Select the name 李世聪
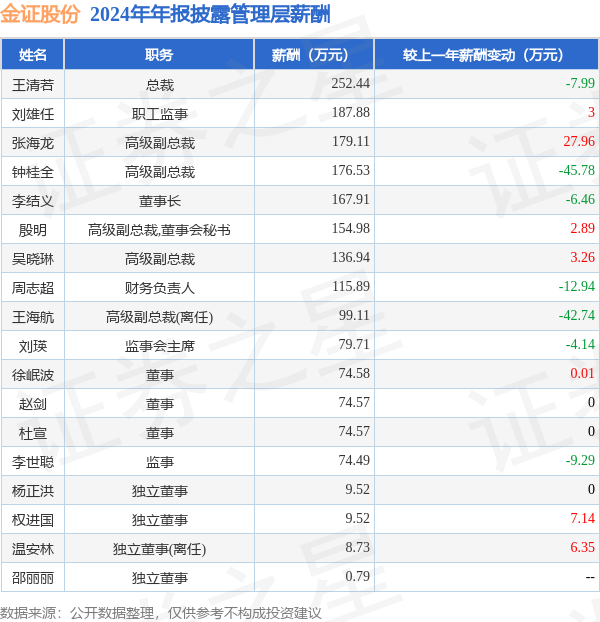 point(33,462)
